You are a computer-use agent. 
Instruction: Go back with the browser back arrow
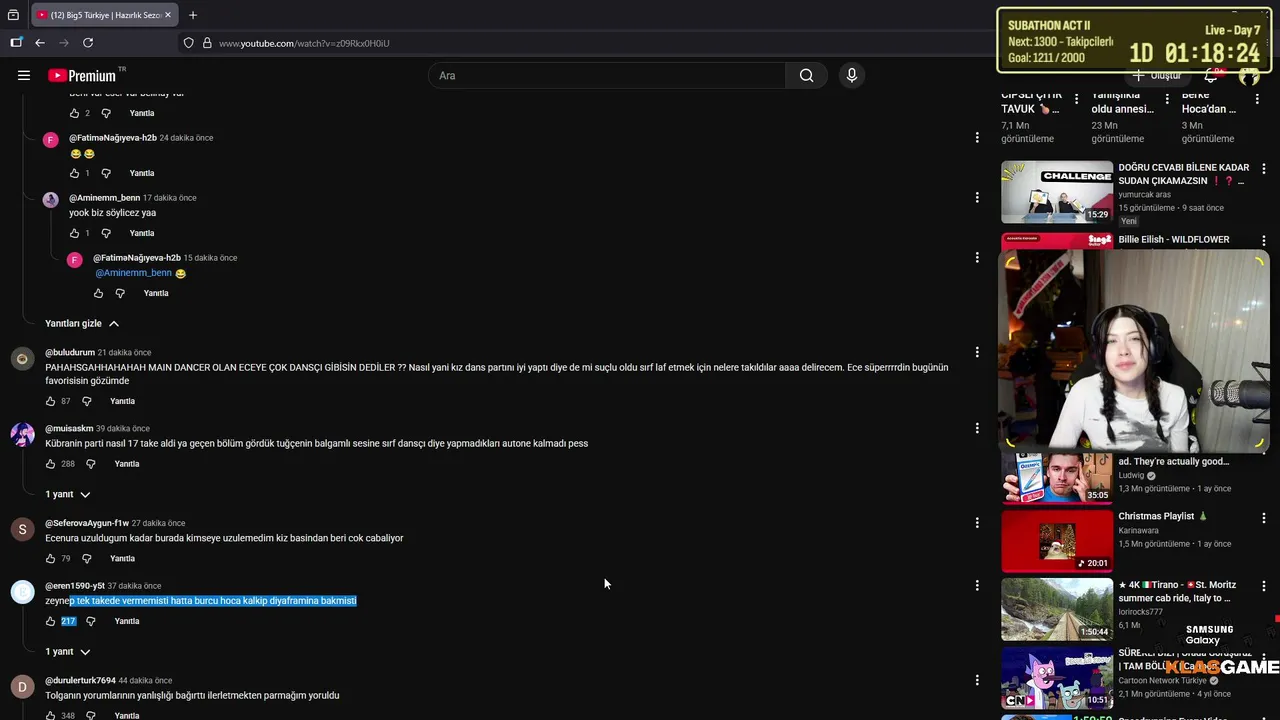(40, 43)
